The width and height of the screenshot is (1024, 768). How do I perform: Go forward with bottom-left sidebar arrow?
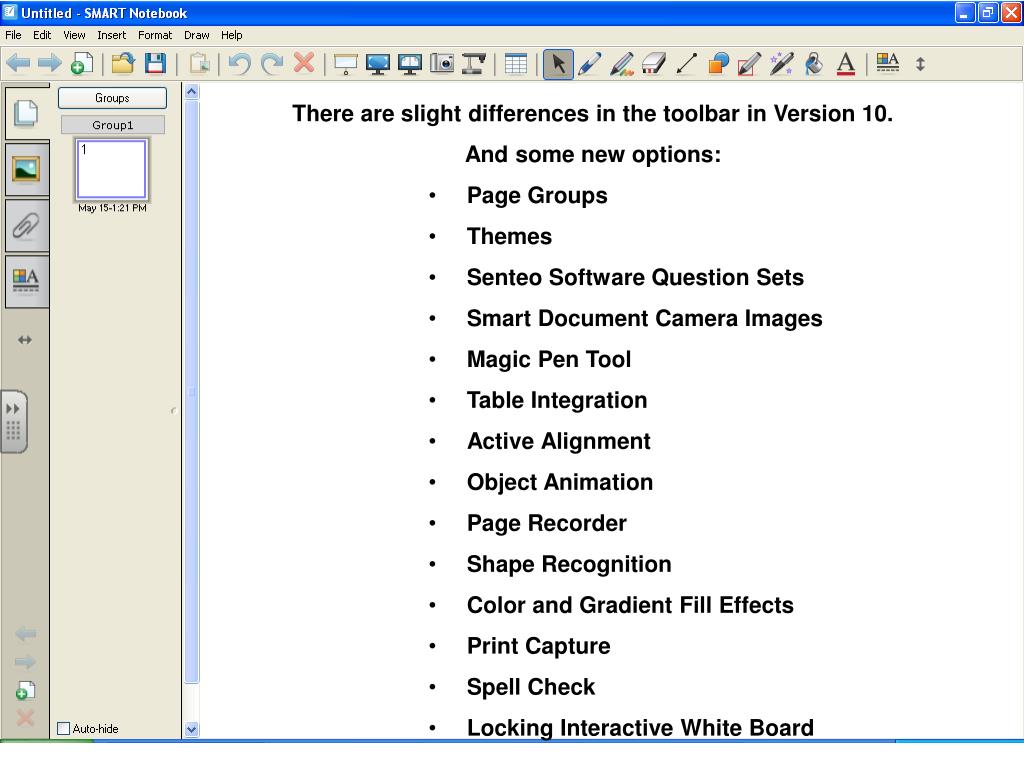click(x=25, y=662)
